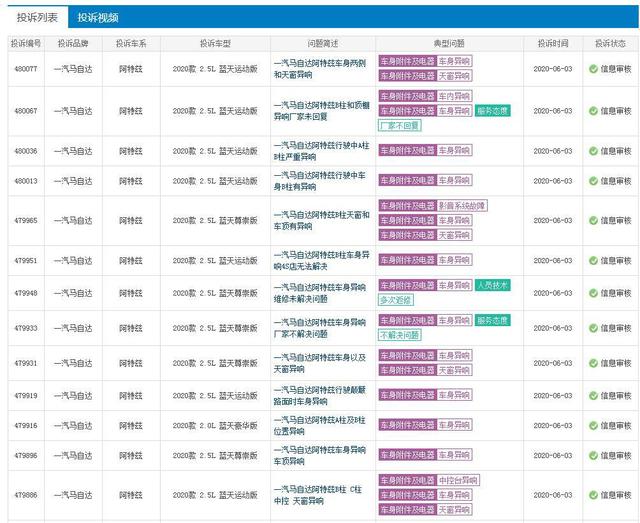Click green check icon for complaint 480036

(x=593, y=151)
